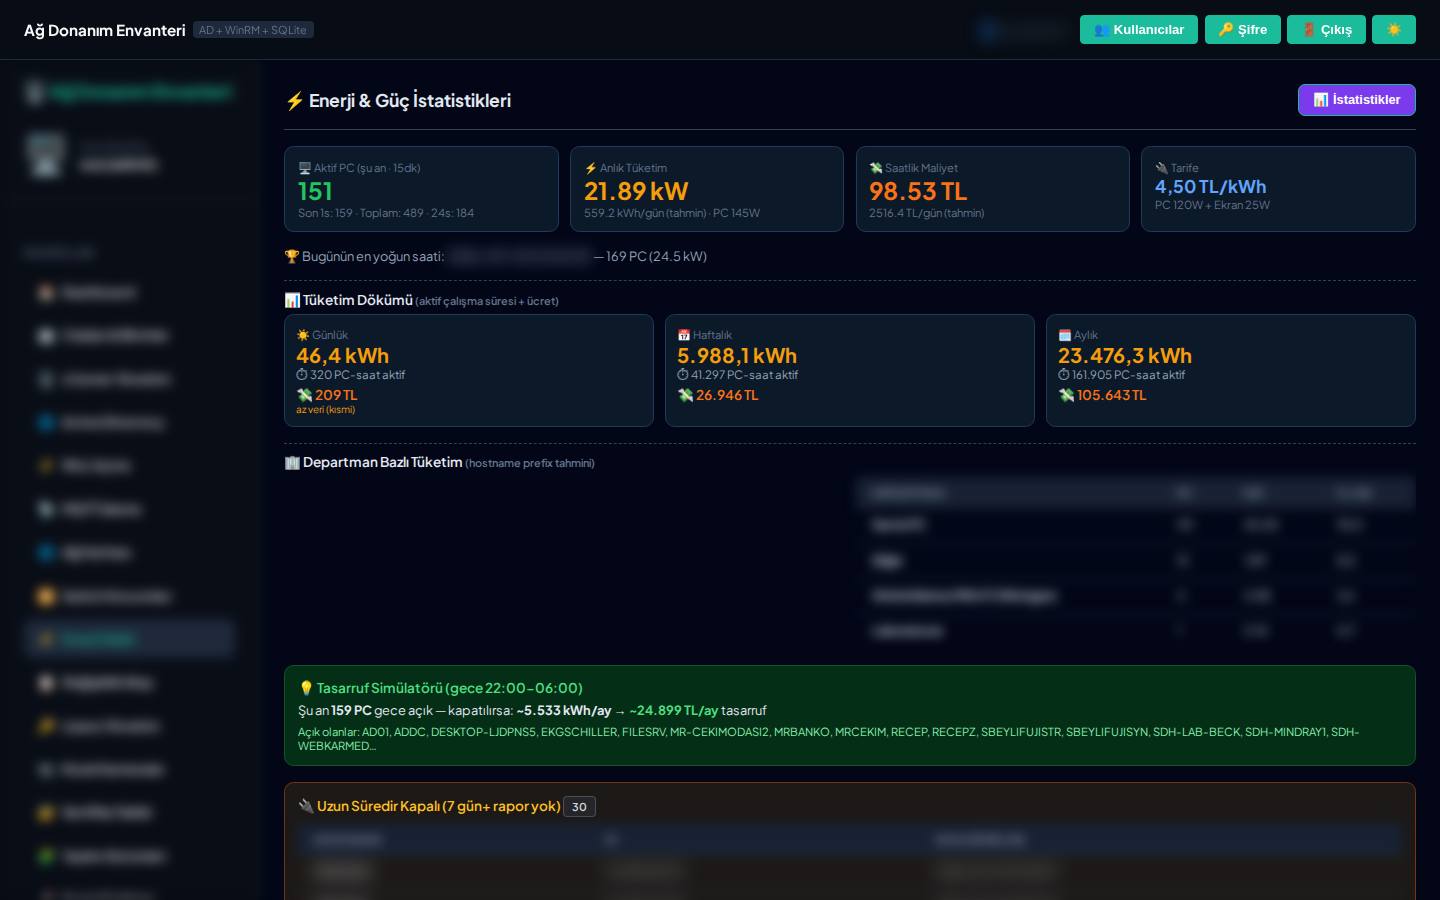
Task: Click the monitor icon in Aktif PC card
Action: (305, 168)
